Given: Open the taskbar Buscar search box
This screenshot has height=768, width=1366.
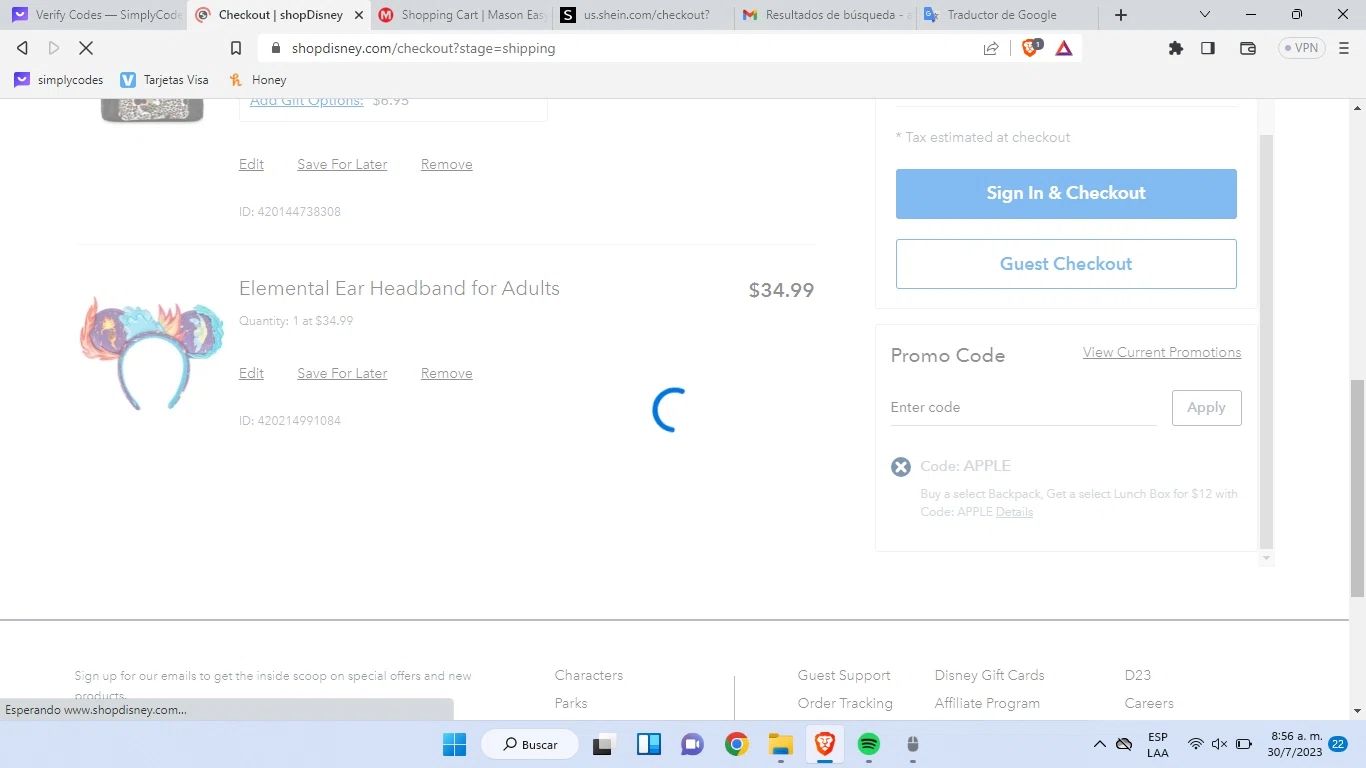Looking at the screenshot, I should (x=530, y=744).
